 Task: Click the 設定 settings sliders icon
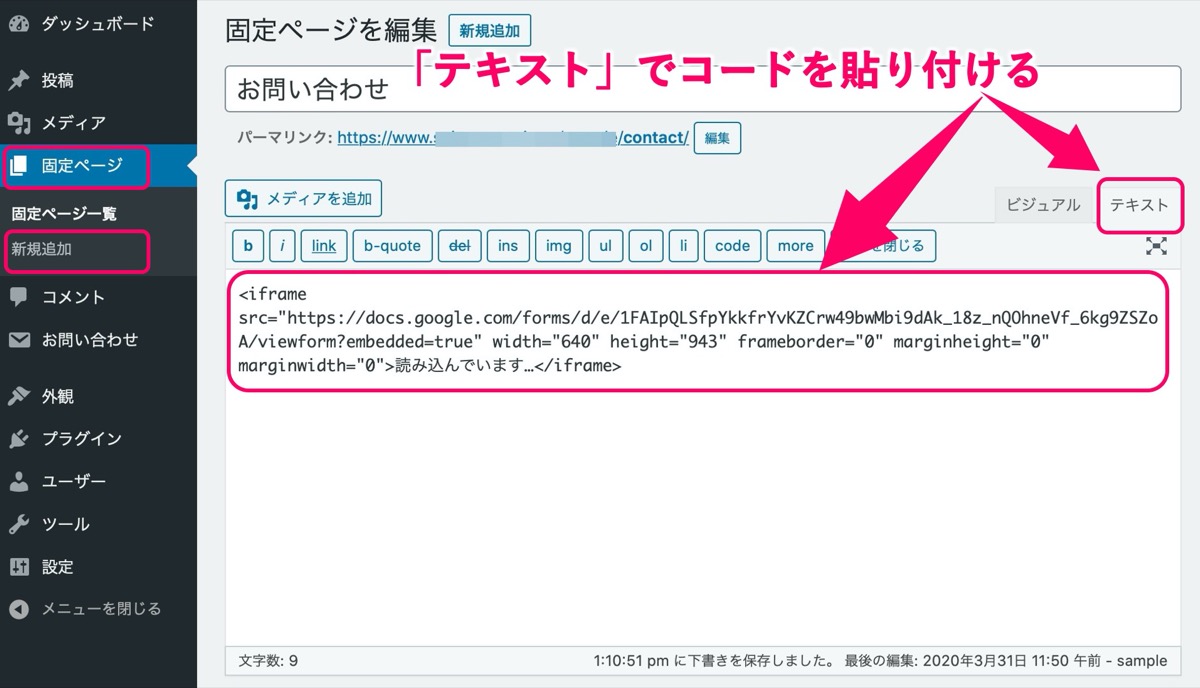click(x=19, y=567)
